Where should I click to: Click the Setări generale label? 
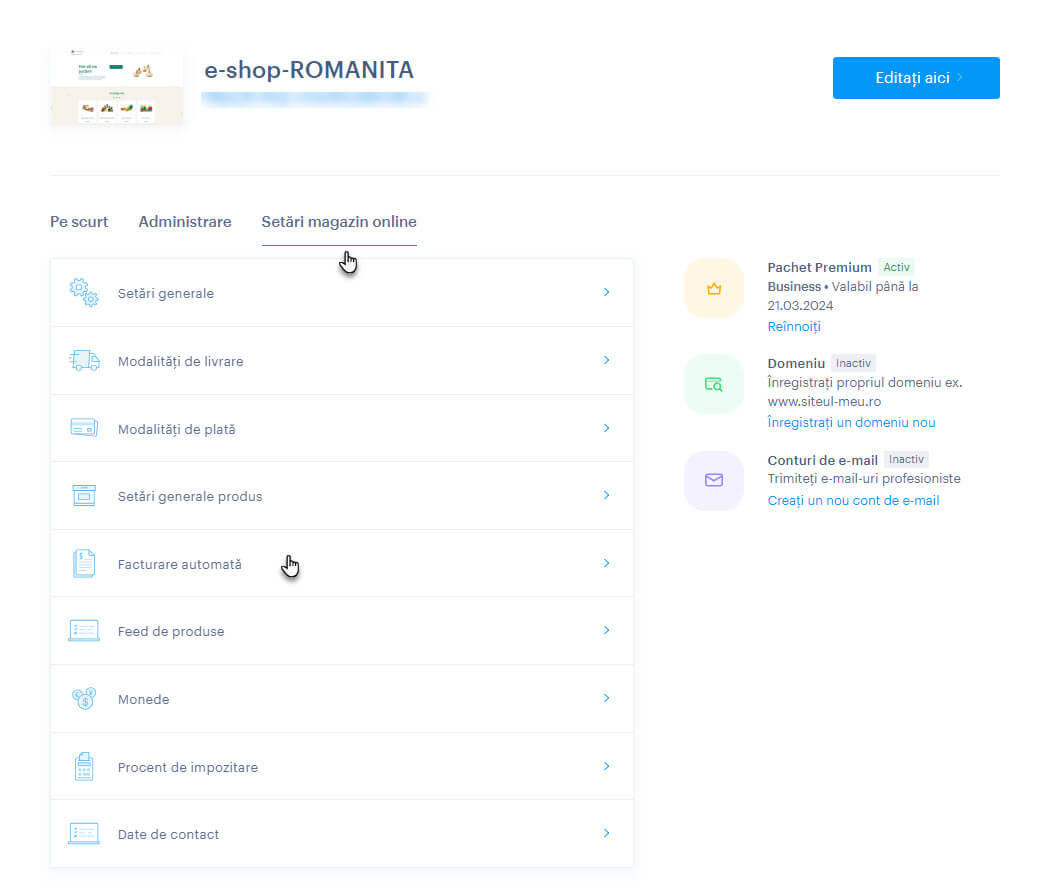click(x=166, y=293)
